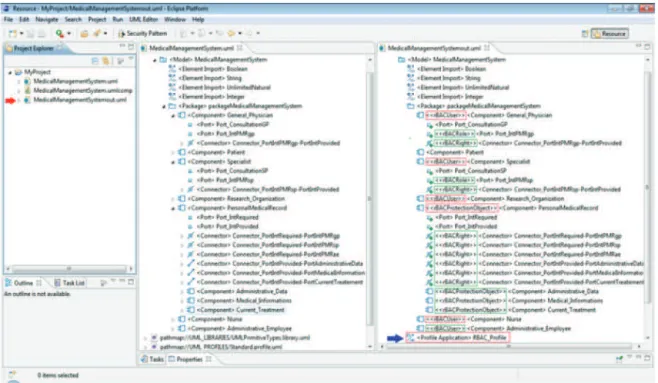Click the Open Perspective icon beside Resource
Image resolution: width=658 pixels, height=383 pixels.
pyautogui.click(x=585, y=34)
